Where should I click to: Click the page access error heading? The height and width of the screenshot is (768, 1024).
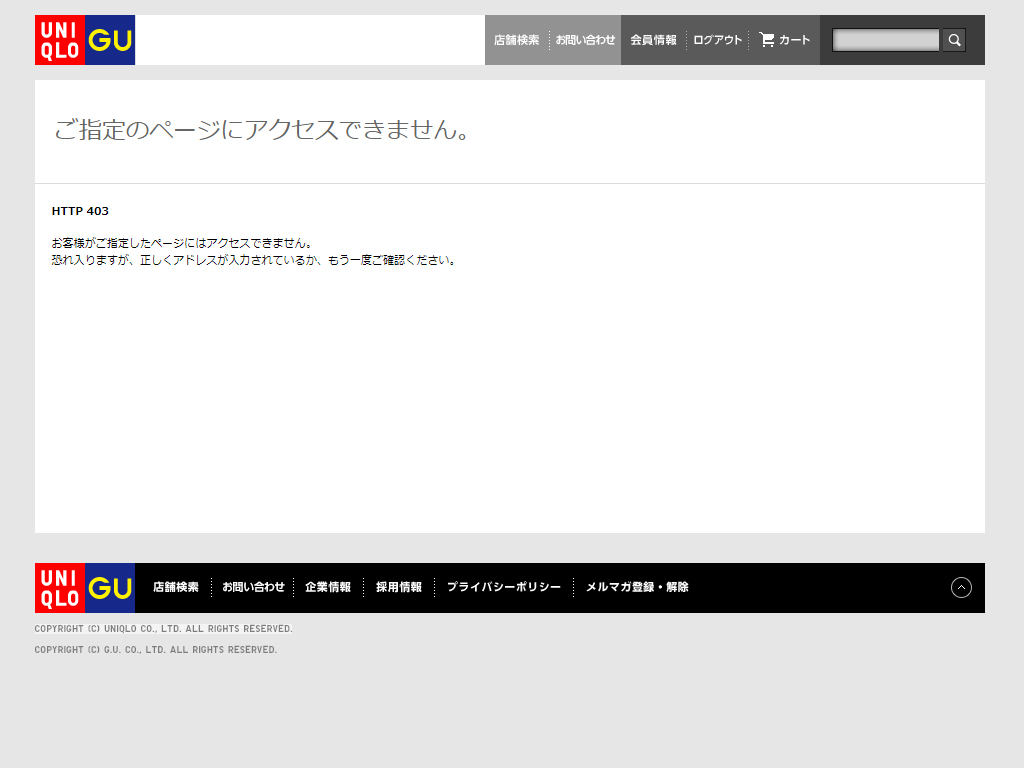tap(262, 130)
